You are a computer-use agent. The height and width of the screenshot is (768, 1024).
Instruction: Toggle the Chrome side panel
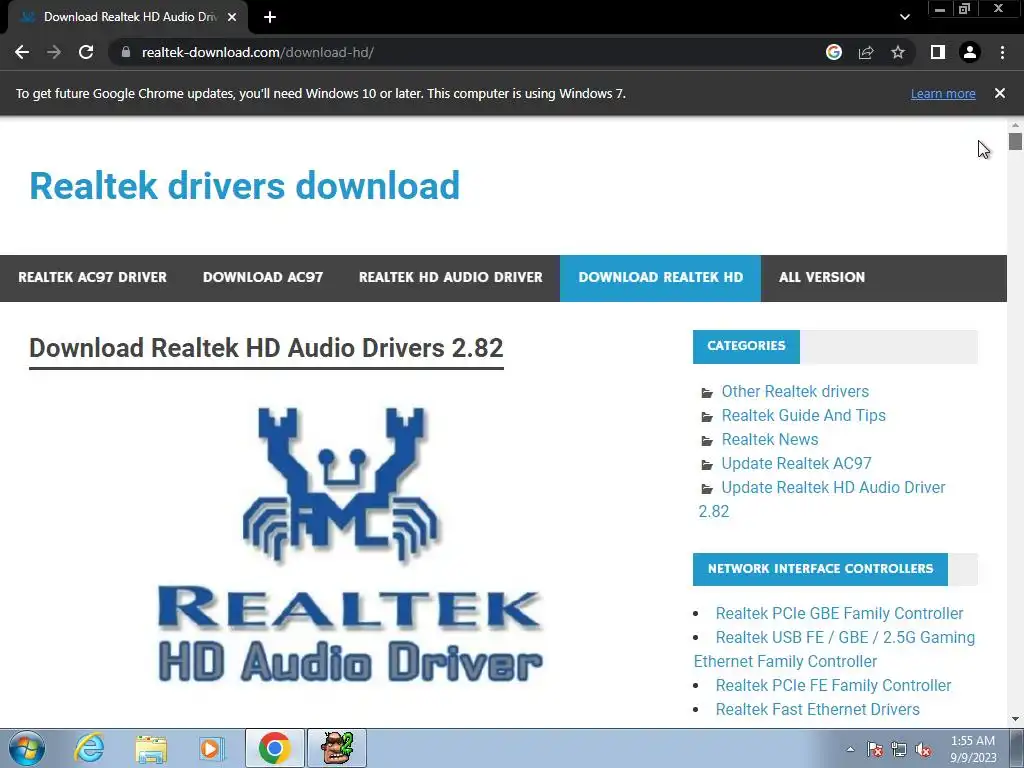pyautogui.click(x=938, y=52)
